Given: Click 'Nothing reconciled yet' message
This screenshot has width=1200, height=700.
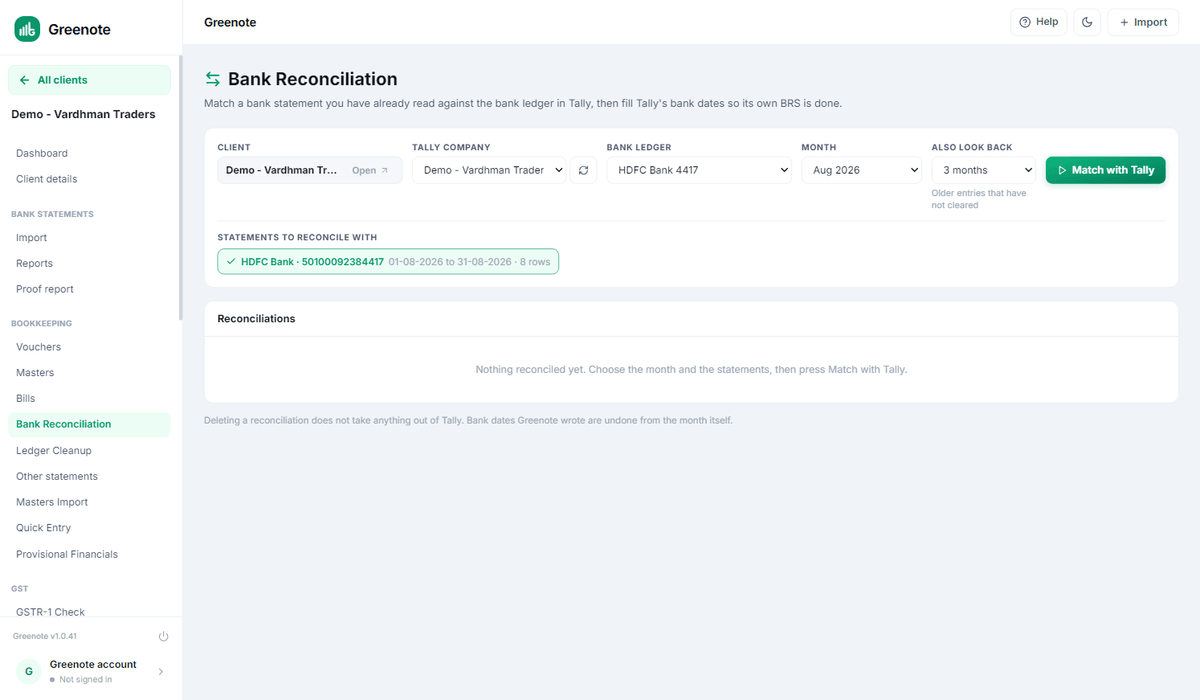Looking at the screenshot, I should coord(691,369).
